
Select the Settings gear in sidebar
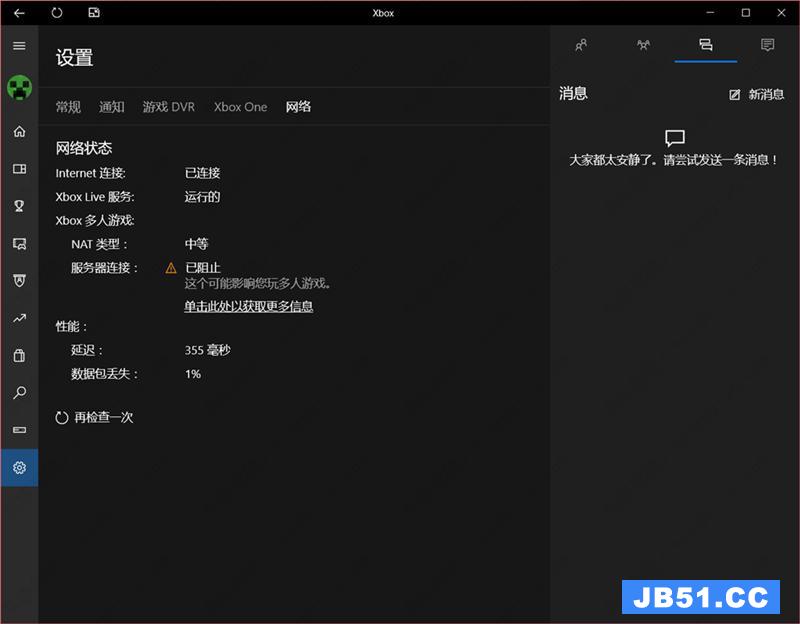click(x=19, y=467)
